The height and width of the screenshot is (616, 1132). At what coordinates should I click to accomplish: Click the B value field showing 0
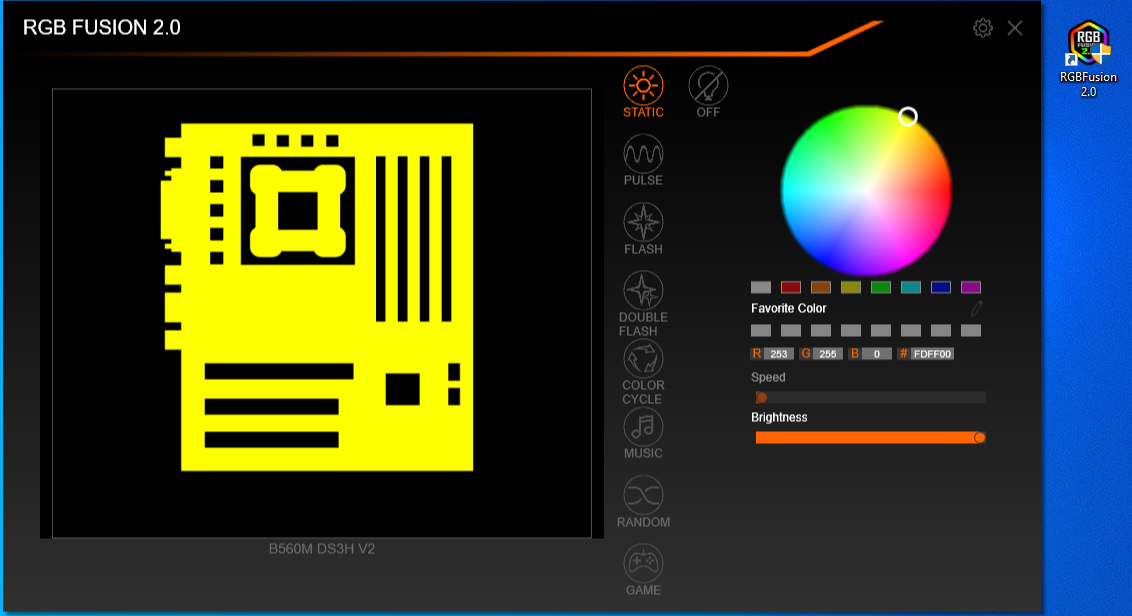click(876, 354)
